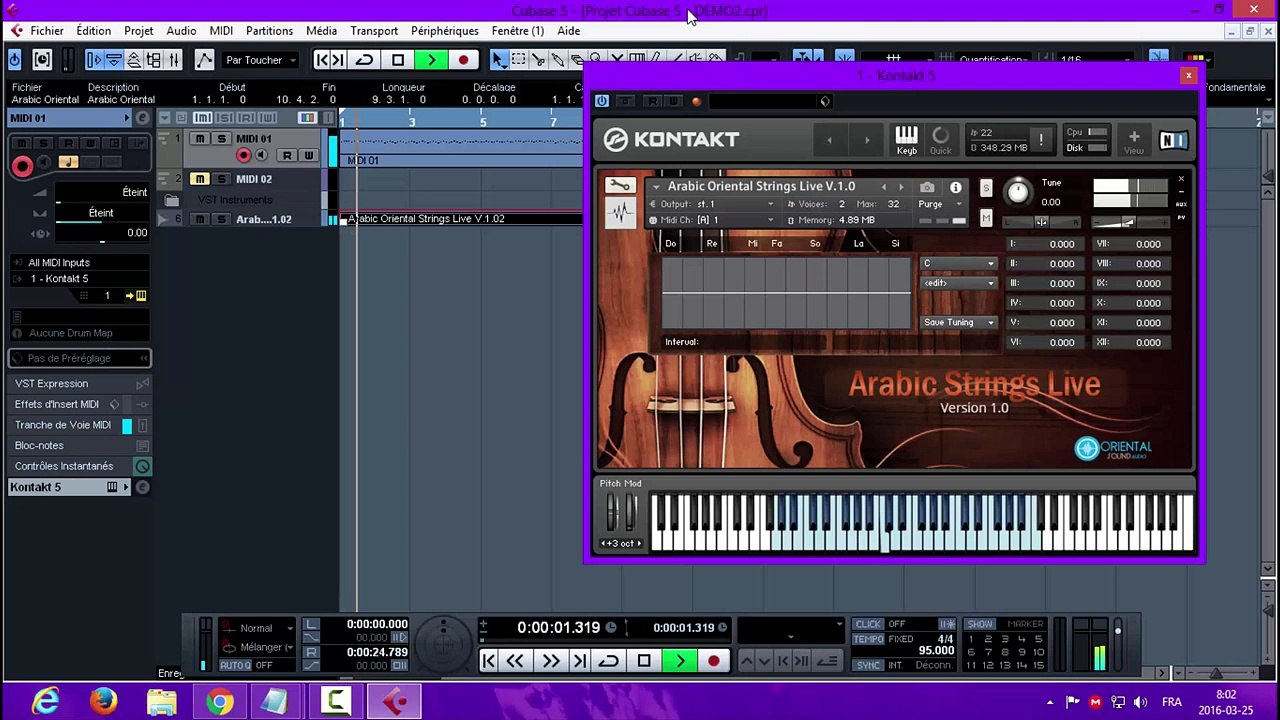Click the Quick-load icon in Kontakt

click(x=940, y=140)
